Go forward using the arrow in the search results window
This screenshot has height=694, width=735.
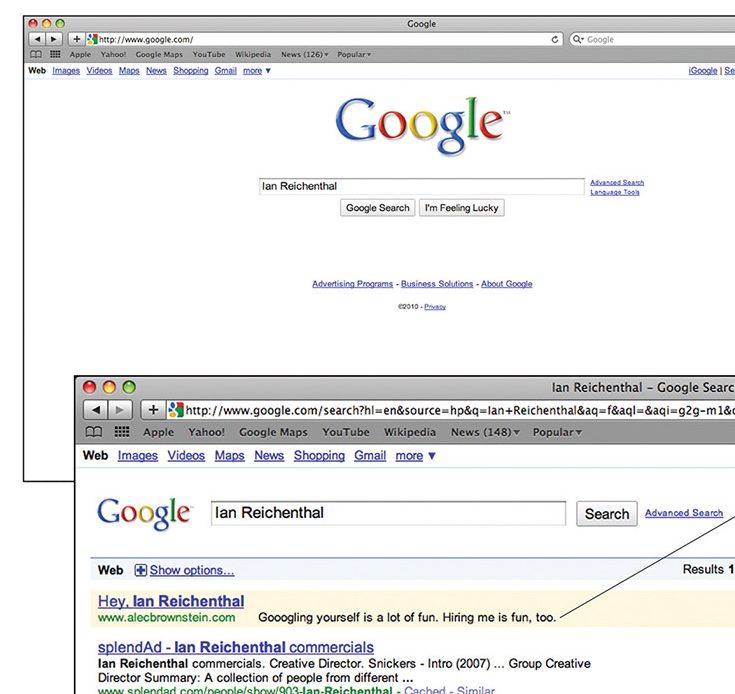[x=120, y=410]
